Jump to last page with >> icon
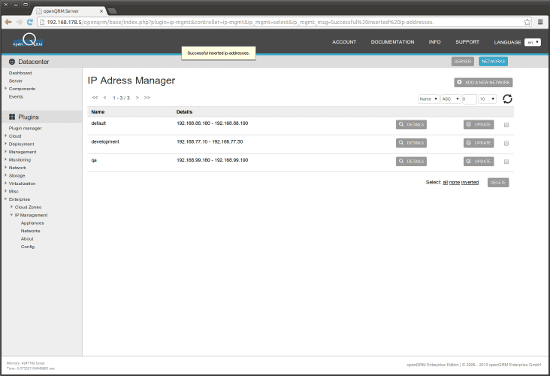The image size is (550, 376). pyautogui.click(x=147, y=98)
